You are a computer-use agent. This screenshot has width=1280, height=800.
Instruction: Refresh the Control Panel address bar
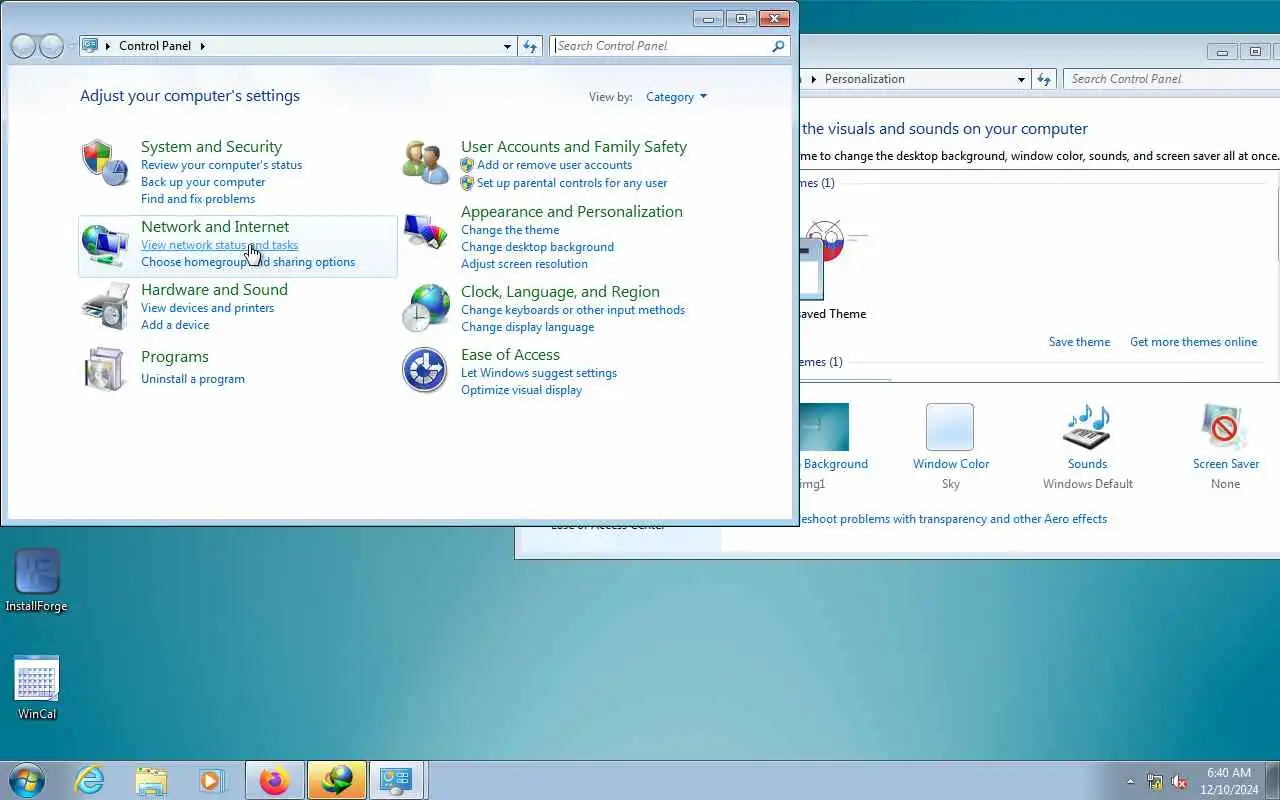[x=530, y=46]
